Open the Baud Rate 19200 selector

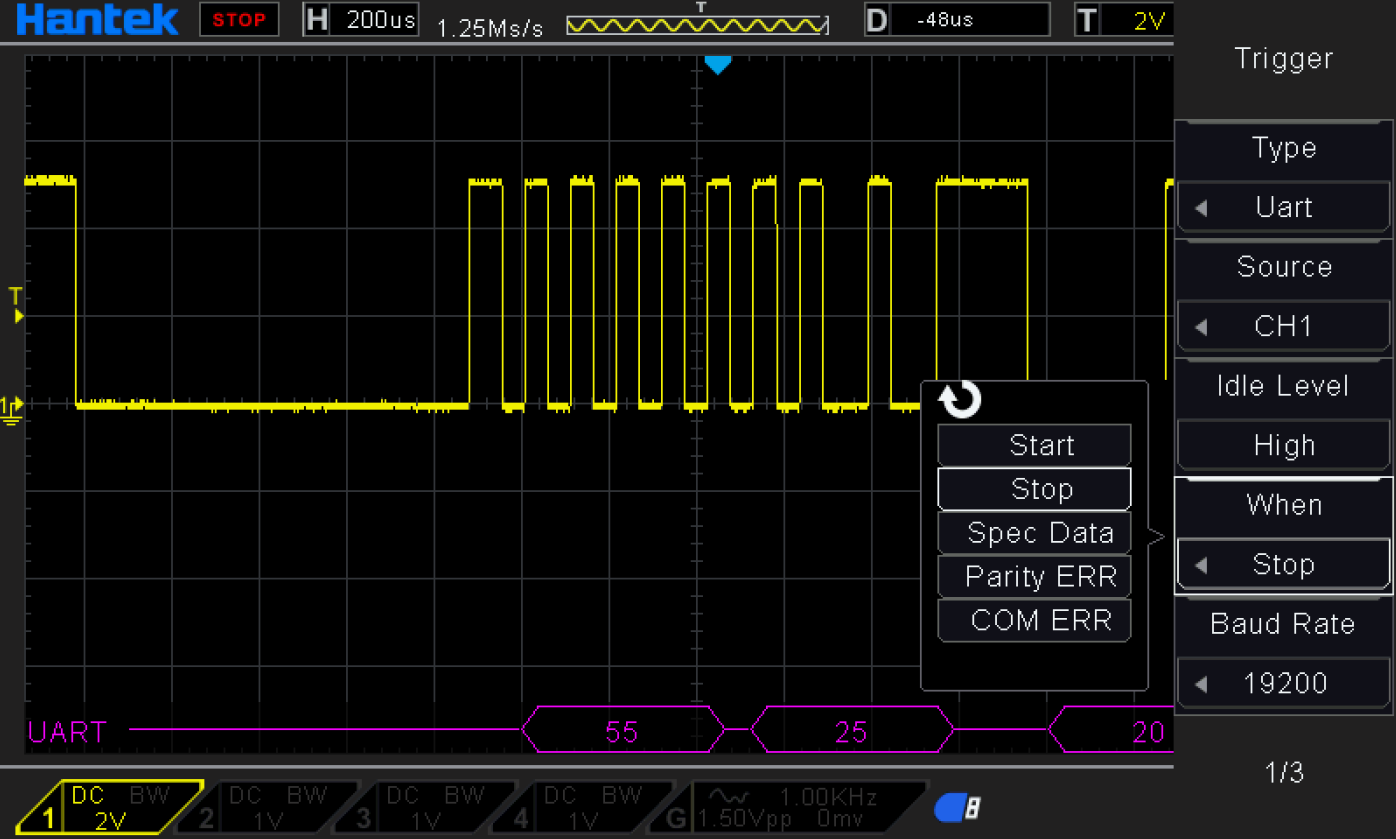pyautogui.click(x=1283, y=683)
